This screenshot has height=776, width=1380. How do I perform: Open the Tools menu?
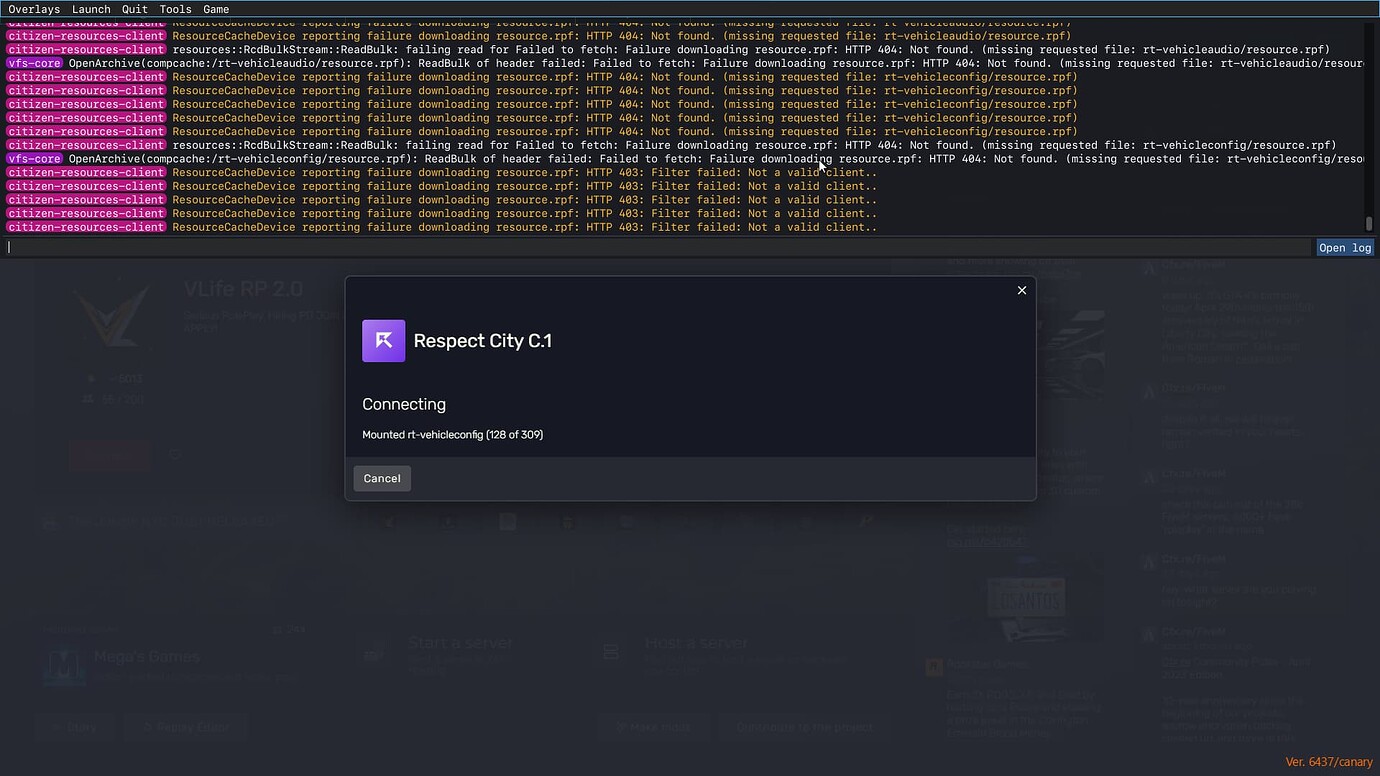click(x=175, y=9)
